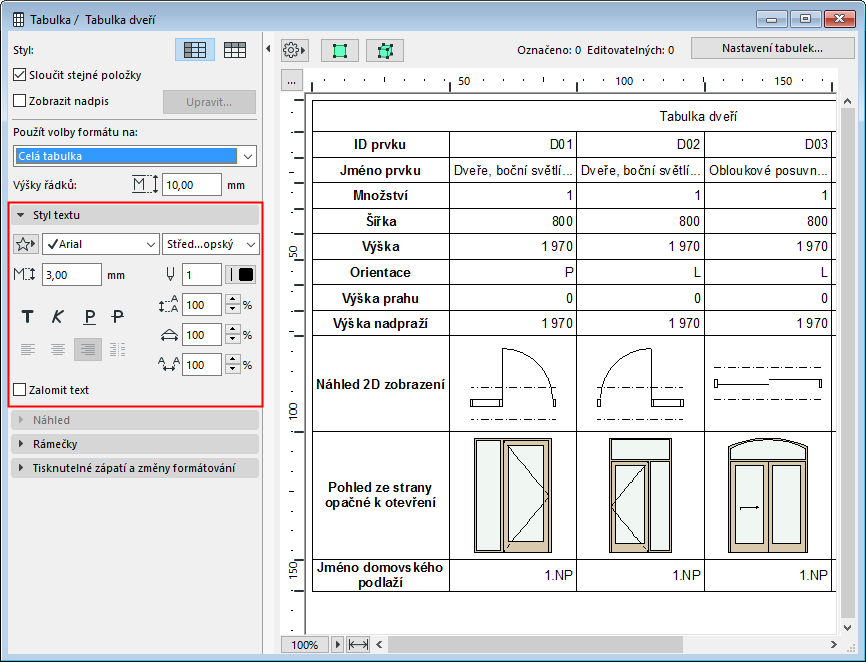866x662 pixels.
Task: Open the Arial font dropdown
Action: (x=100, y=244)
